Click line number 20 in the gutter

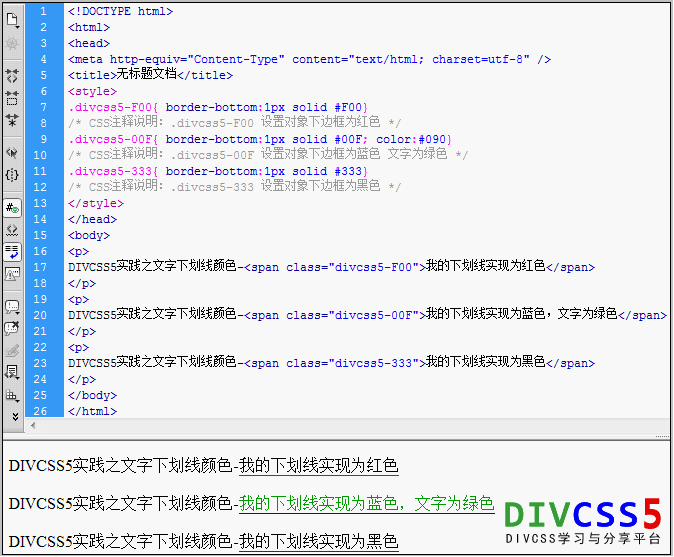pos(40,315)
